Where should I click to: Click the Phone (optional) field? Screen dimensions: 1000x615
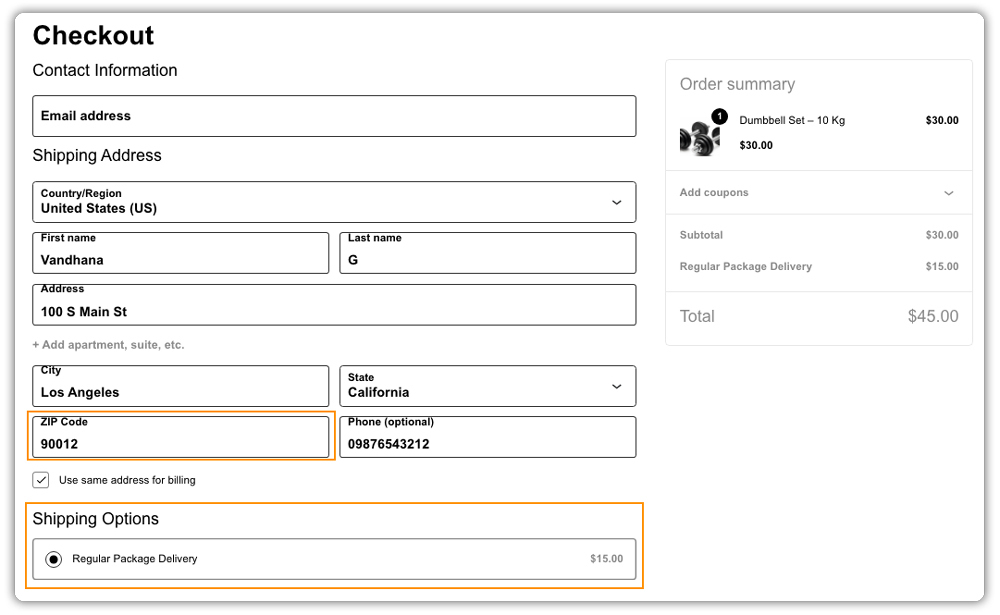pos(487,437)
